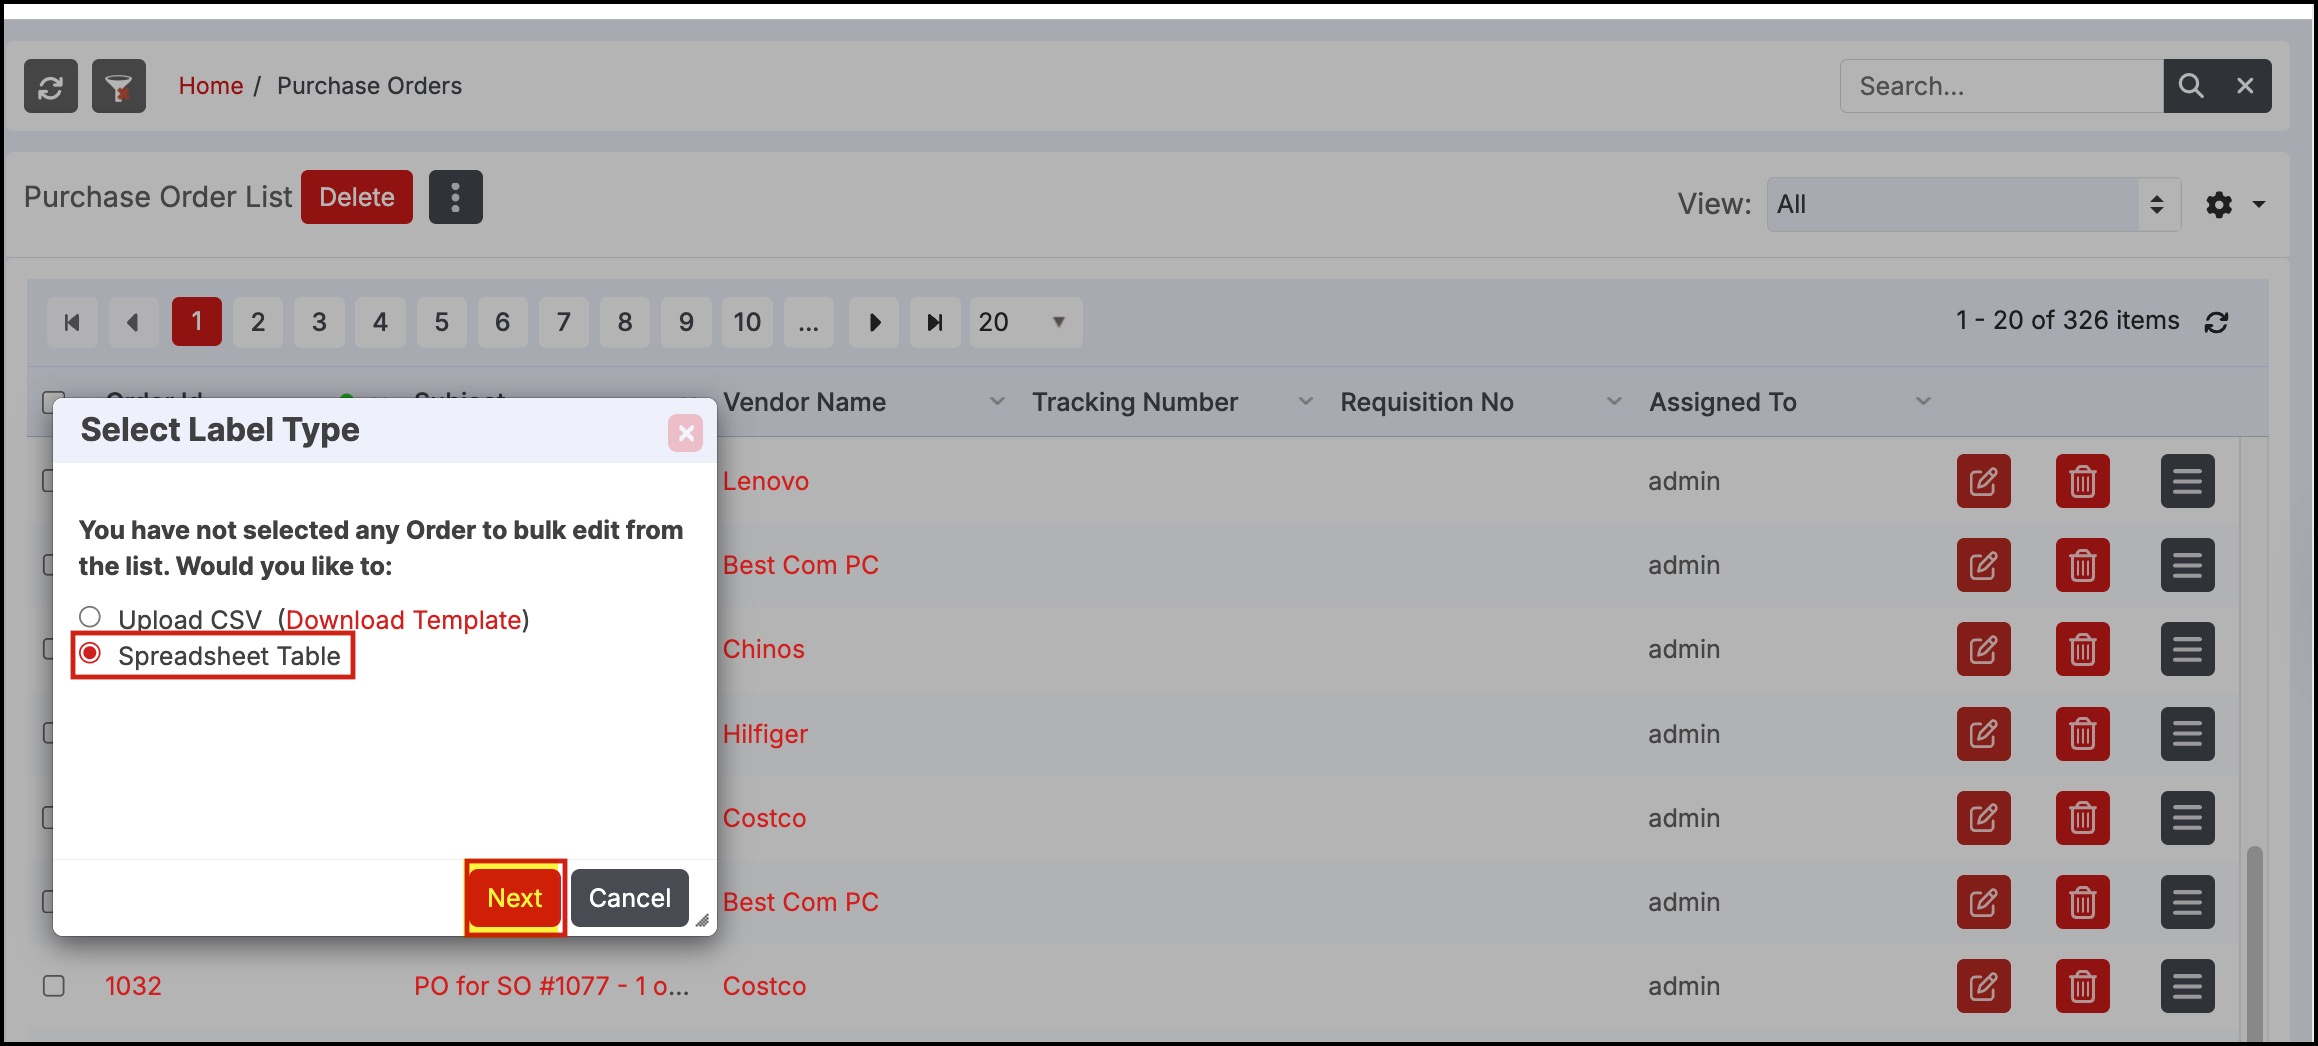Close the Select Label Type dialog

tap(686, 433)
